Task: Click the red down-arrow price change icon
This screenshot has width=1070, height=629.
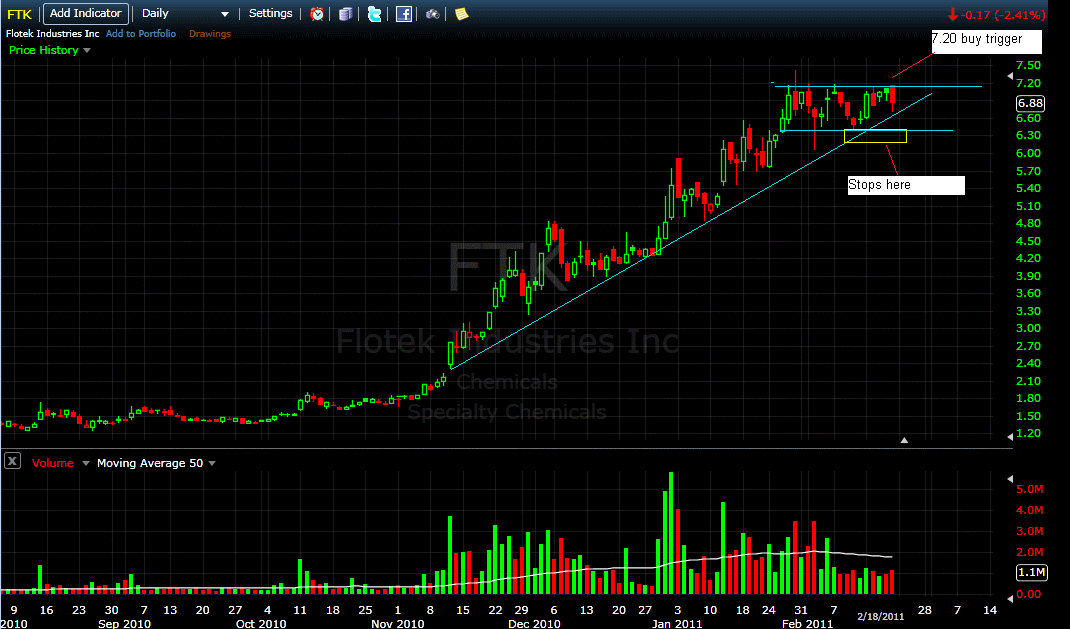Action: (x=953, y=14)
